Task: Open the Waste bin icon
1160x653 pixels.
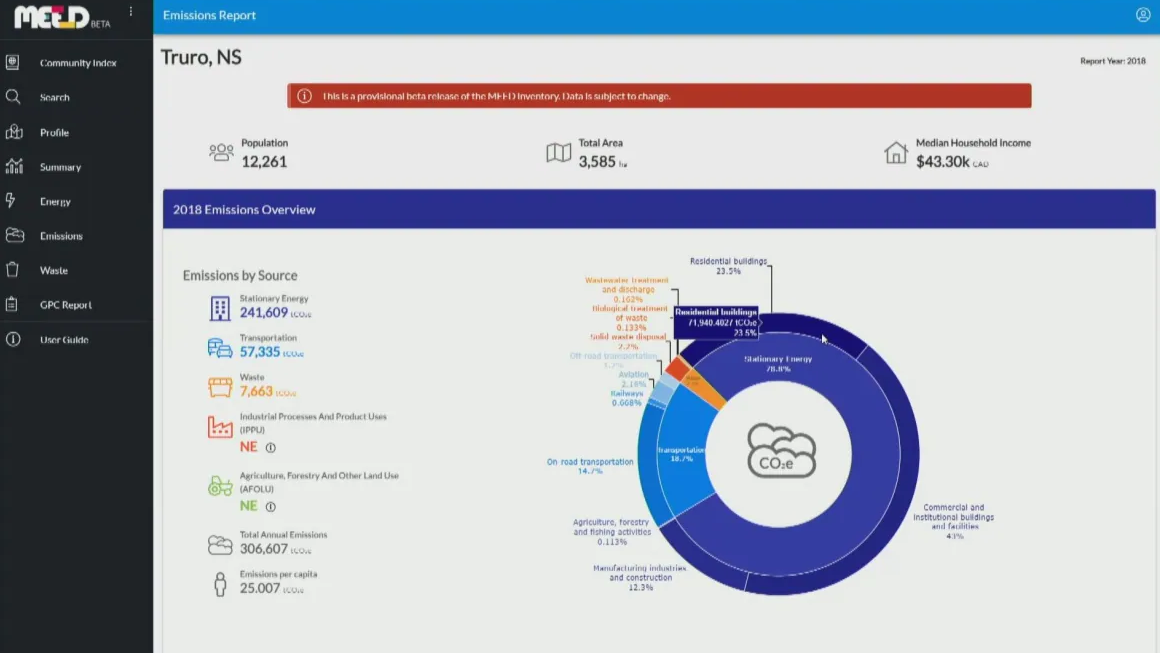Action: click(13, 270)
